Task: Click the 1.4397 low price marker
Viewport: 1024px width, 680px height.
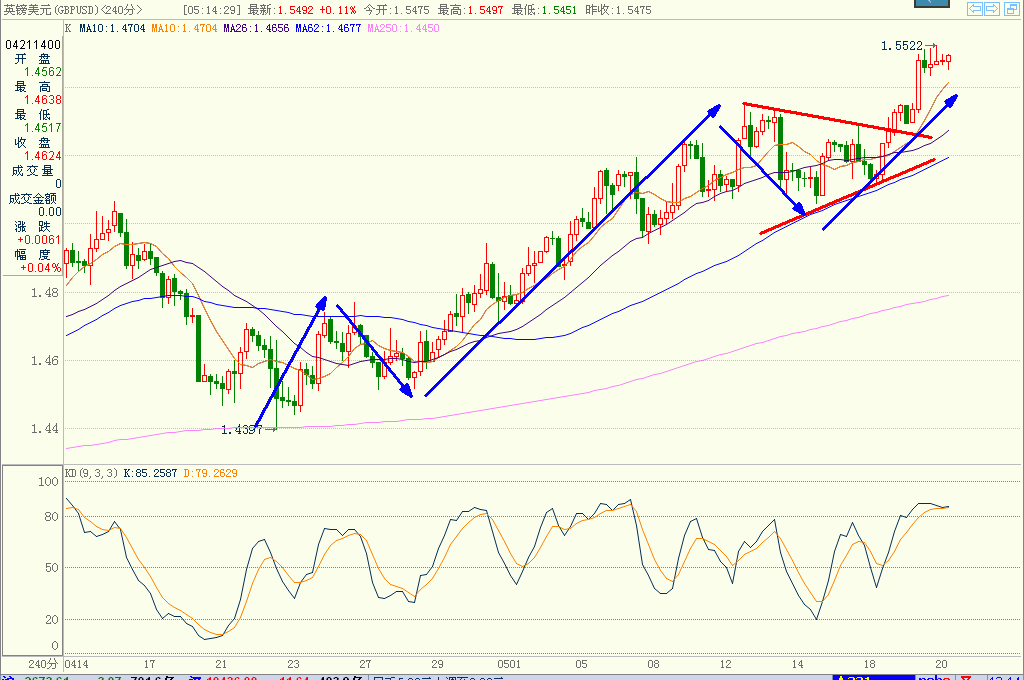Action: point(242,430)
